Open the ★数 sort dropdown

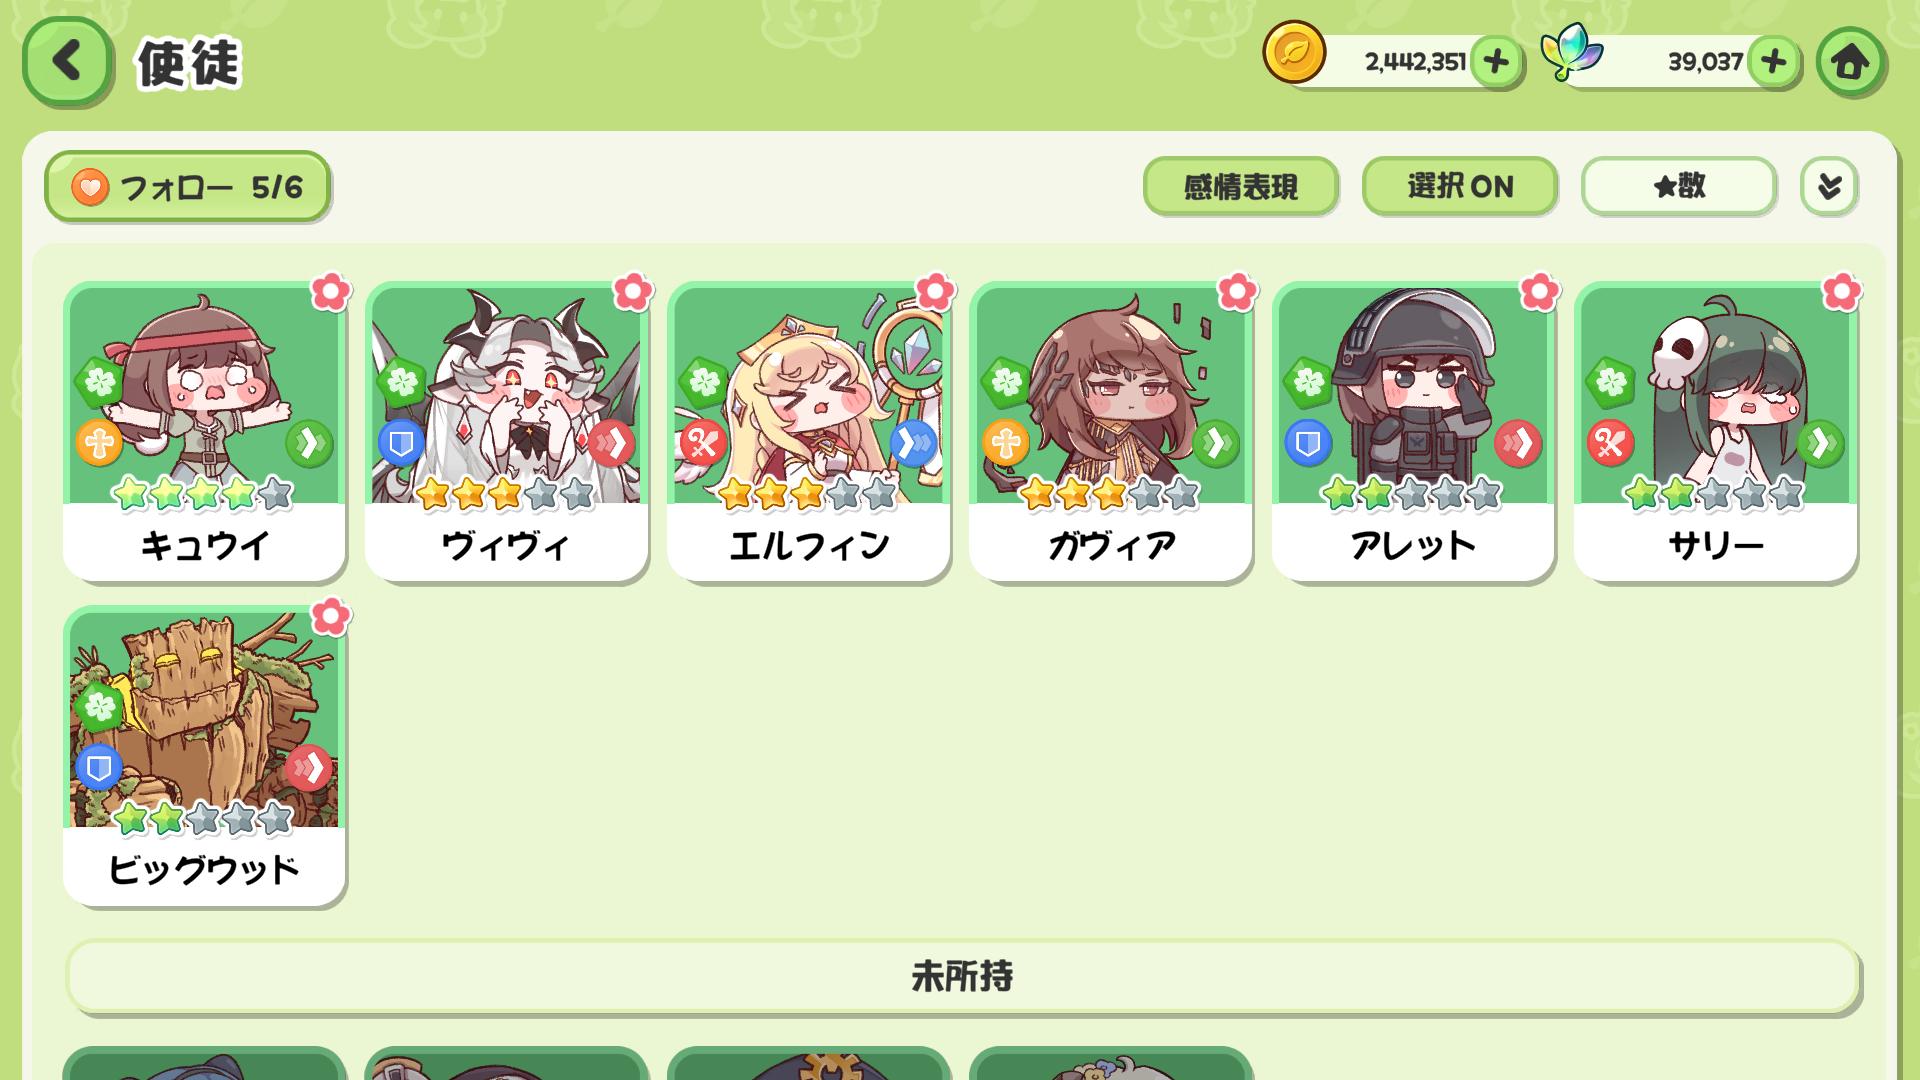pyautogui.click(x=1678, y=186)
